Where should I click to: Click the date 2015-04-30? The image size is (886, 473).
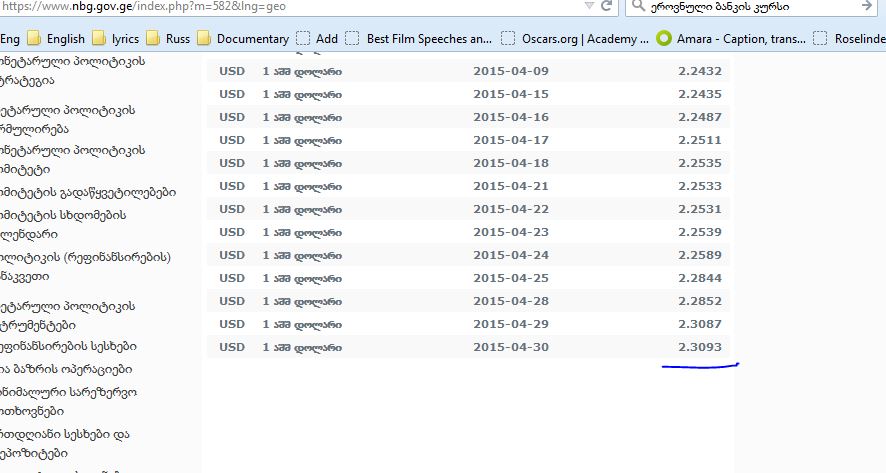click(511, 347)
